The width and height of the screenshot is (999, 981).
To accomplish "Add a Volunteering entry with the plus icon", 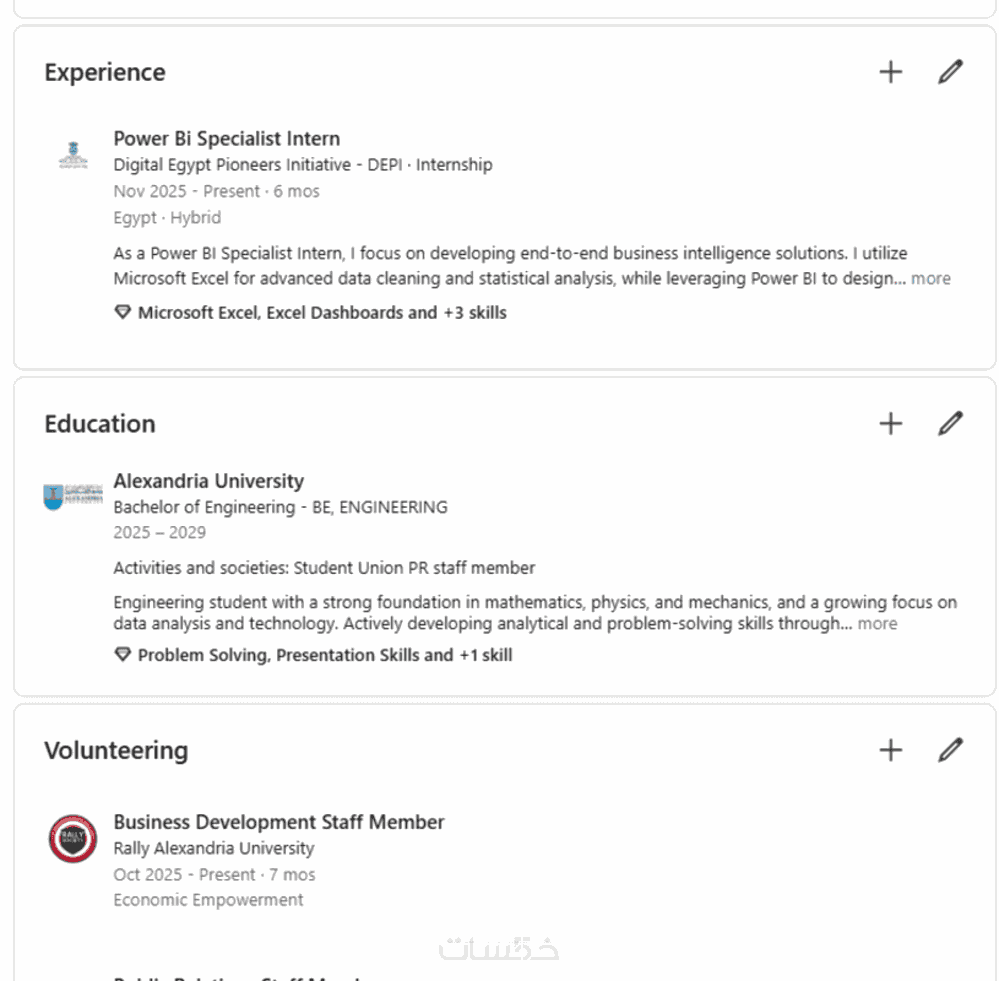I will point(889,750).
